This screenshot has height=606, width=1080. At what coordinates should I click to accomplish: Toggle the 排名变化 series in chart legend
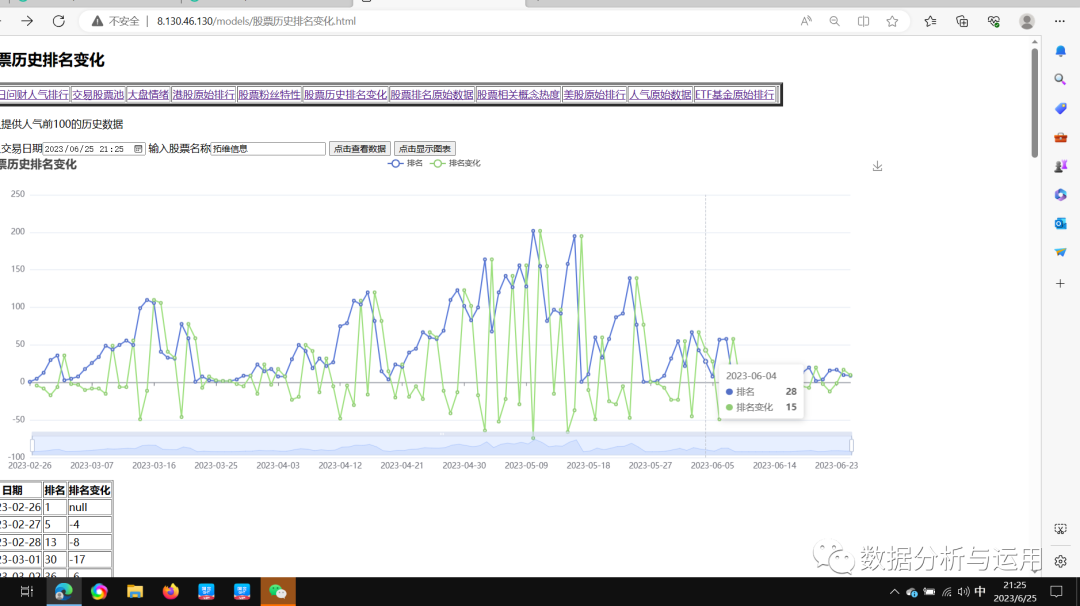(455, 163)
